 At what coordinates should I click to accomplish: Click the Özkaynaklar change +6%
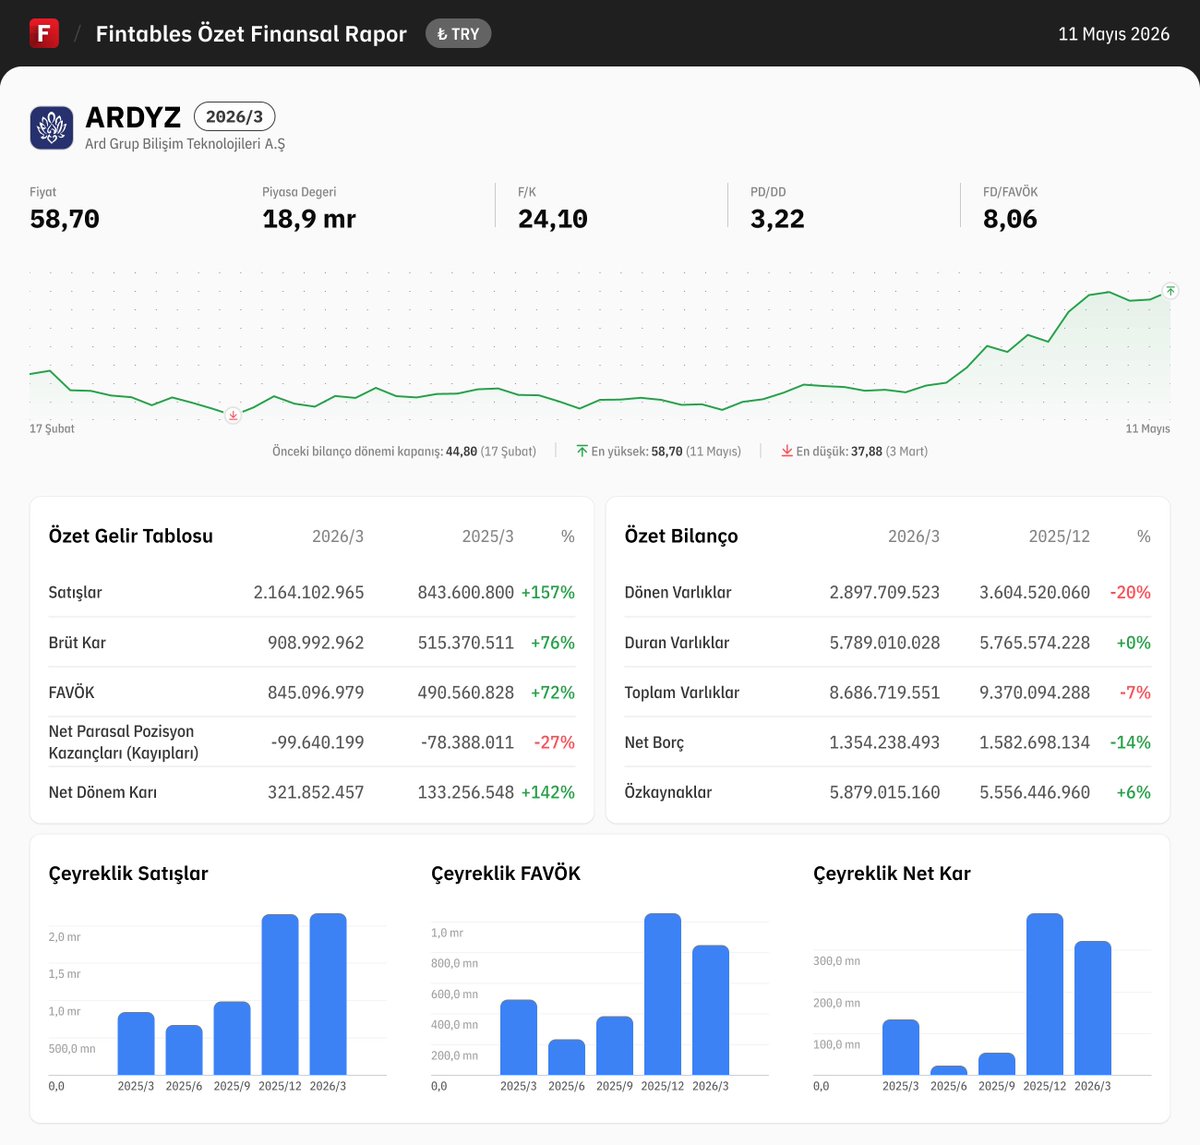1134,792
